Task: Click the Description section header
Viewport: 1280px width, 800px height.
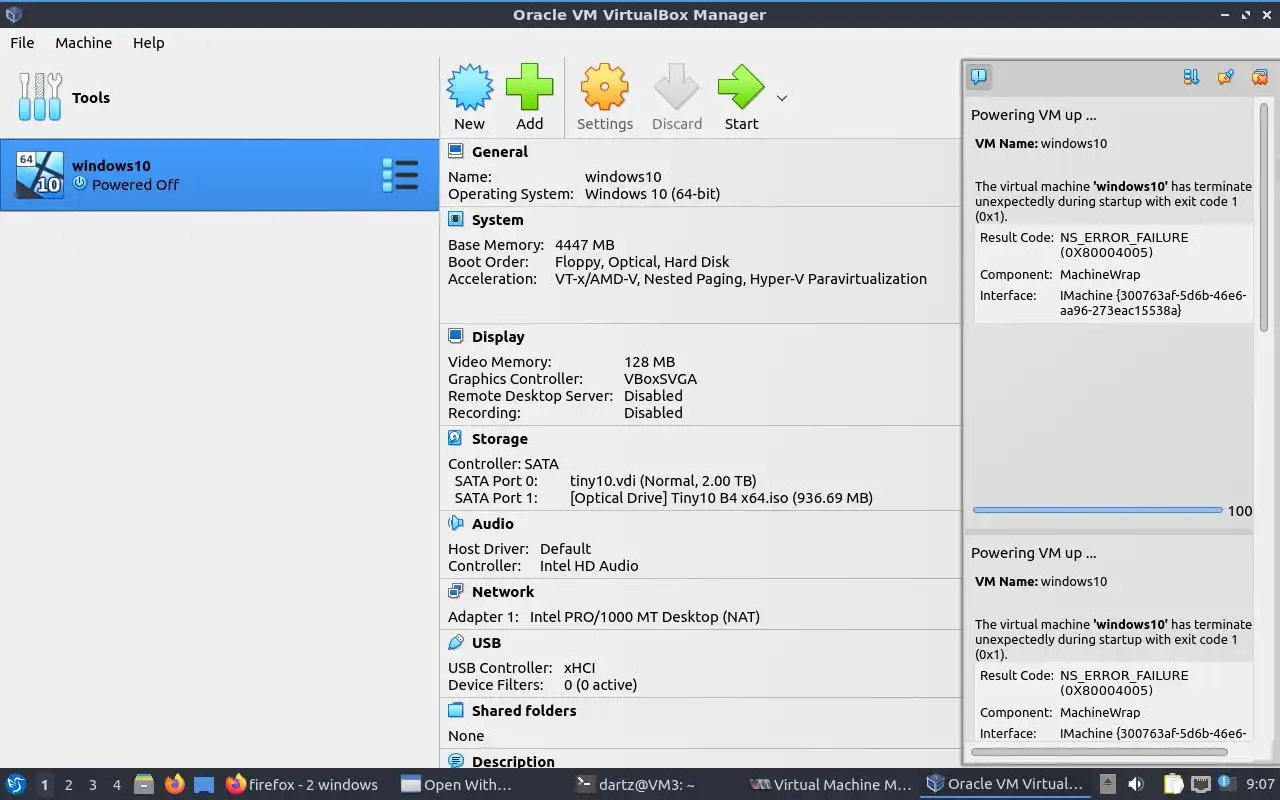Action: [513, 762]
